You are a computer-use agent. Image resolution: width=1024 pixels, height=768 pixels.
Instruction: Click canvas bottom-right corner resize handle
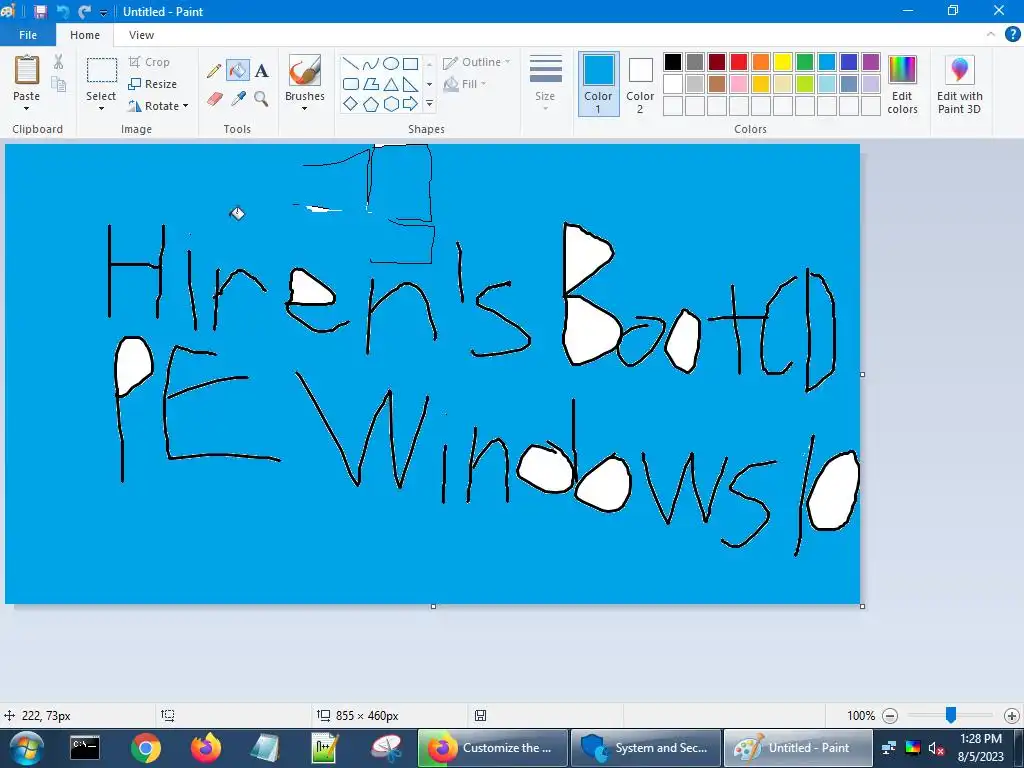pyautogui.click(x=863, y=607)
